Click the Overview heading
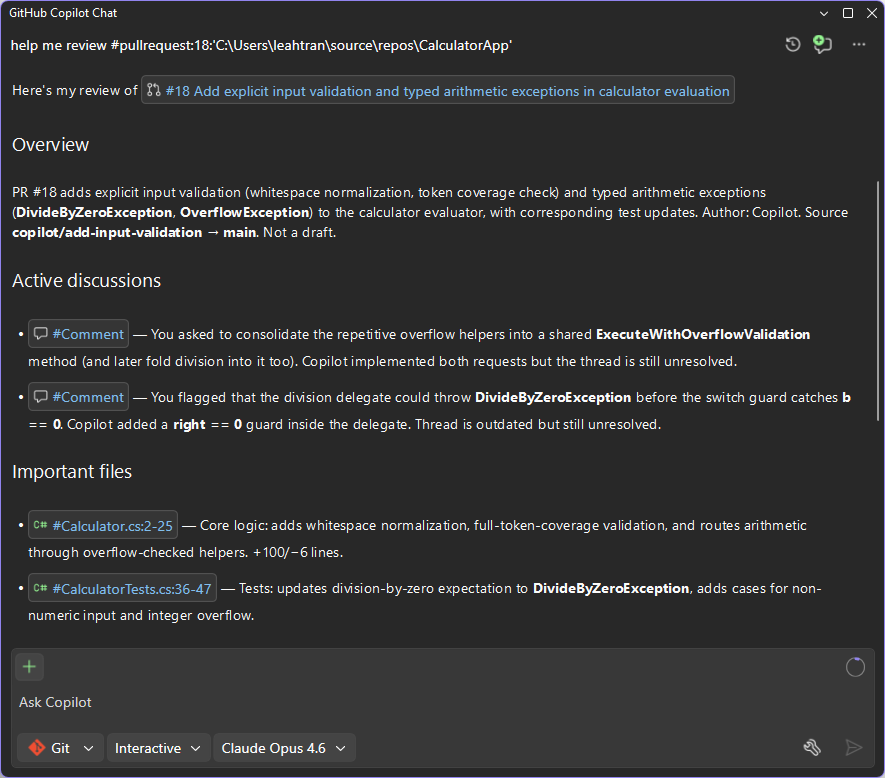The width and height of the screenshot is (885, 778). click(51, 145)
